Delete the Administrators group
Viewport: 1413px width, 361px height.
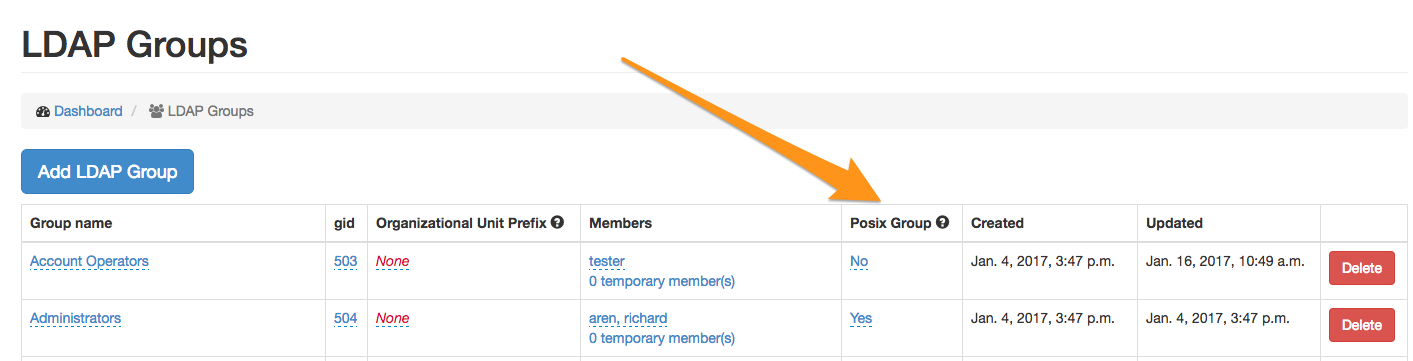[1361, 325]
